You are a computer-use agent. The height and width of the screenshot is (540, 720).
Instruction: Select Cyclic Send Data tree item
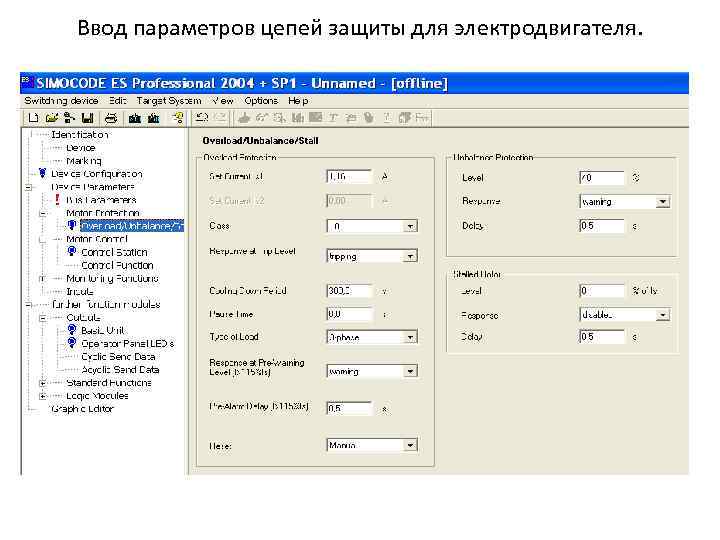(x=118, y=356)
